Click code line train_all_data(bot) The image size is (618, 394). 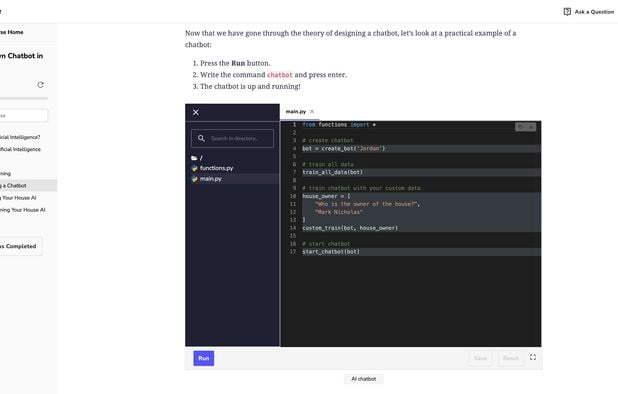[333, 172]
